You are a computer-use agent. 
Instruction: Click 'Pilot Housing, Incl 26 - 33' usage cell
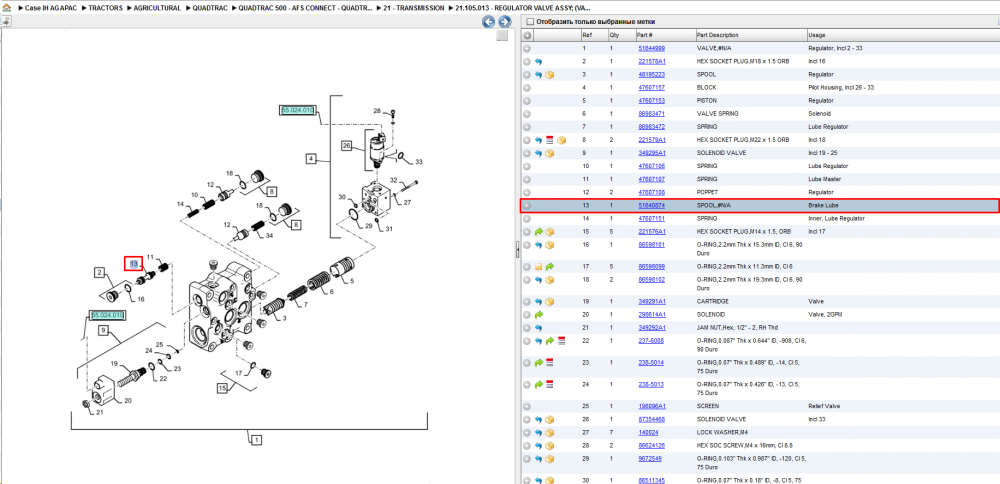[841, 87]
